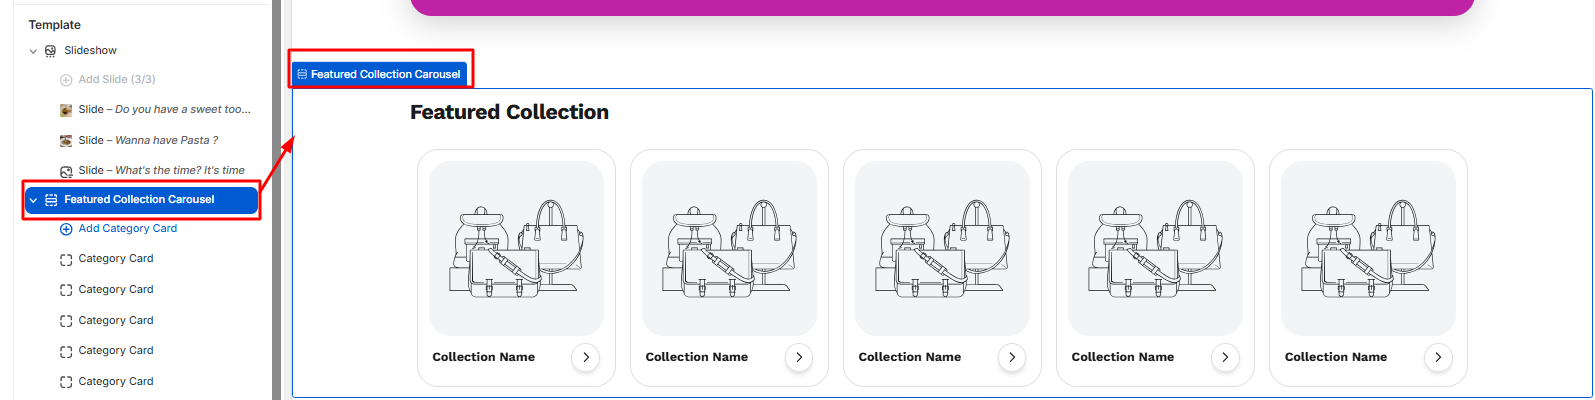
Task: Click the fourth card's Collection Name text
Action: (x=1122, y=357)
